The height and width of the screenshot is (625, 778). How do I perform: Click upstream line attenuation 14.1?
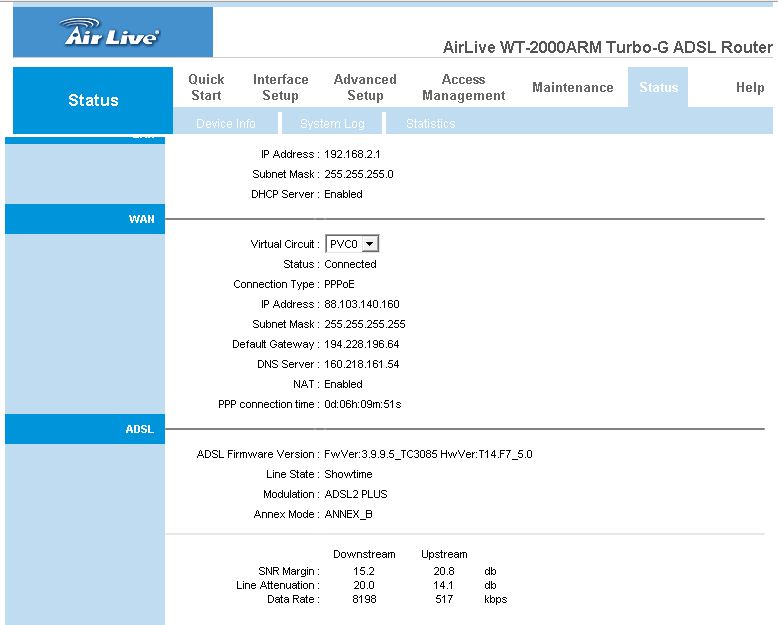443,585
